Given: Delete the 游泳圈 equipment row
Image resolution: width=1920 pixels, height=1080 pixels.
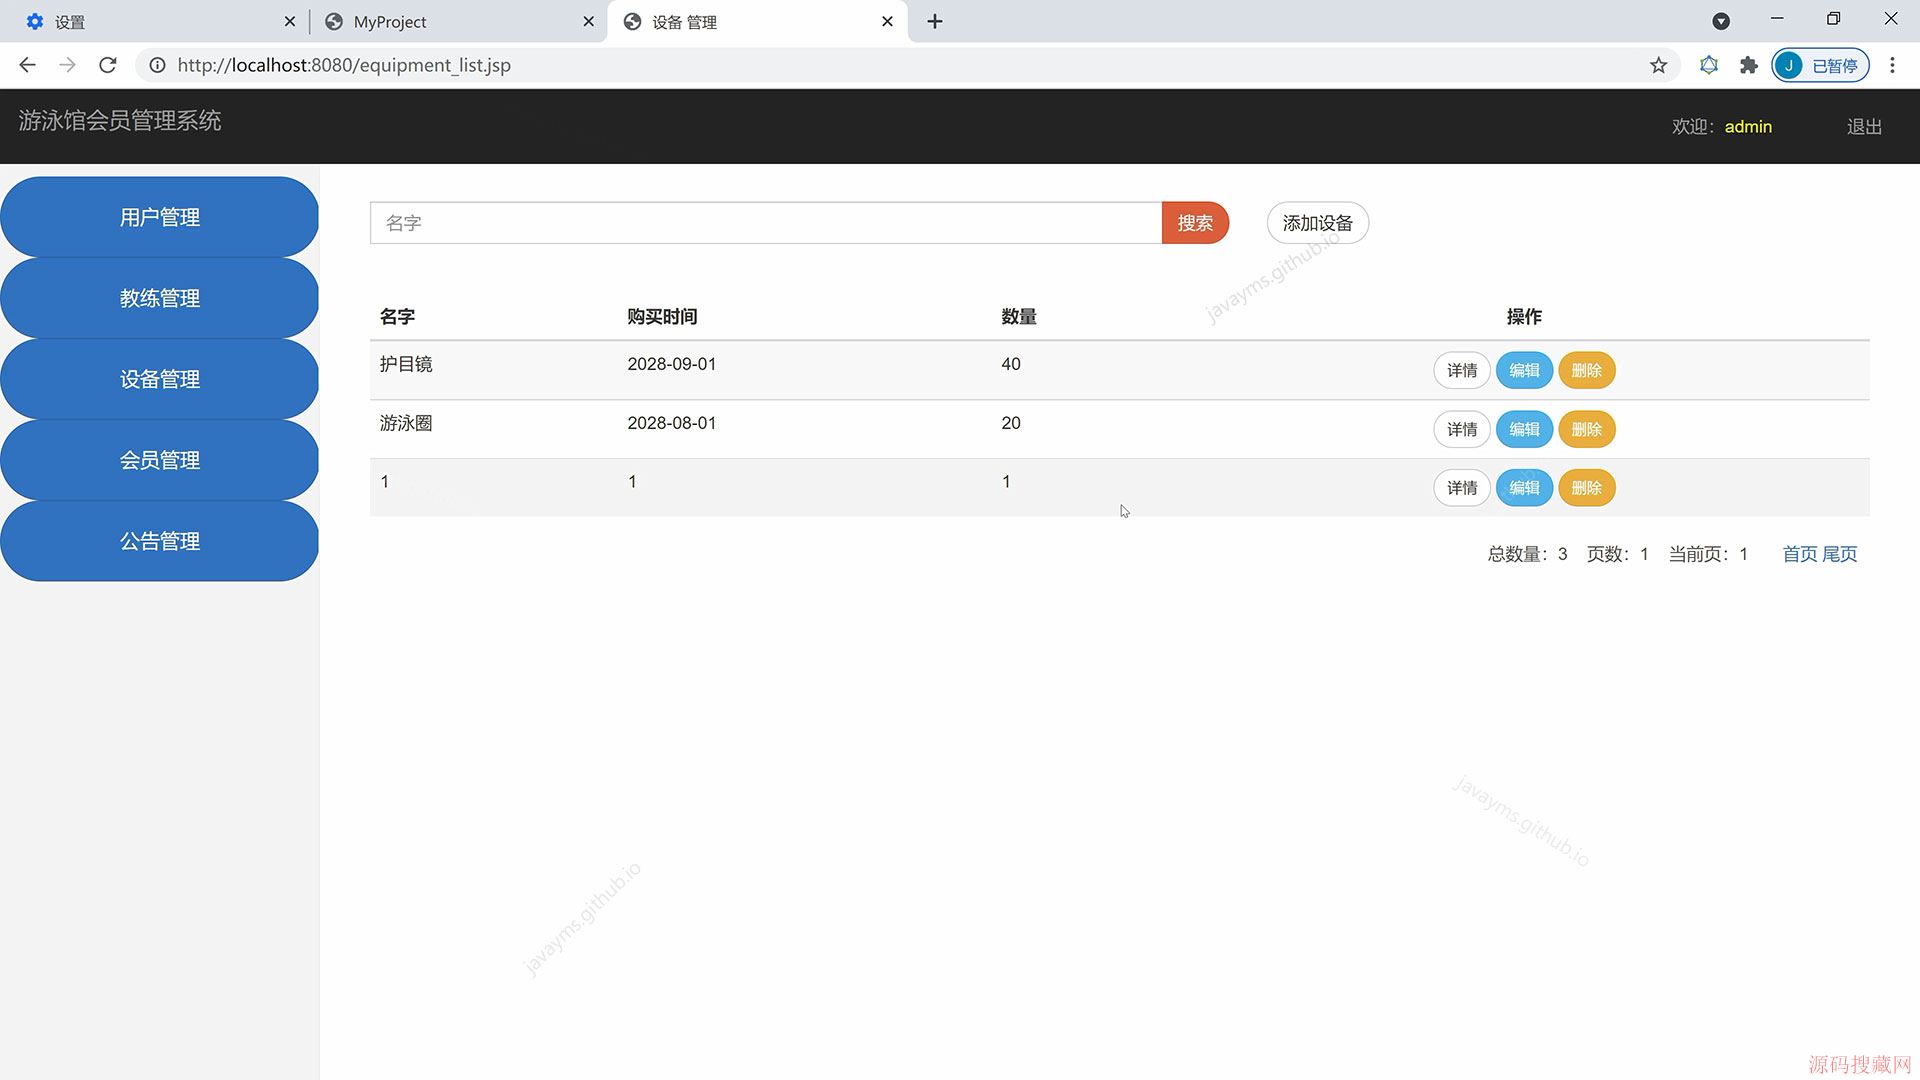Looking at the screenshot, I should click(x=1586, y=429).
